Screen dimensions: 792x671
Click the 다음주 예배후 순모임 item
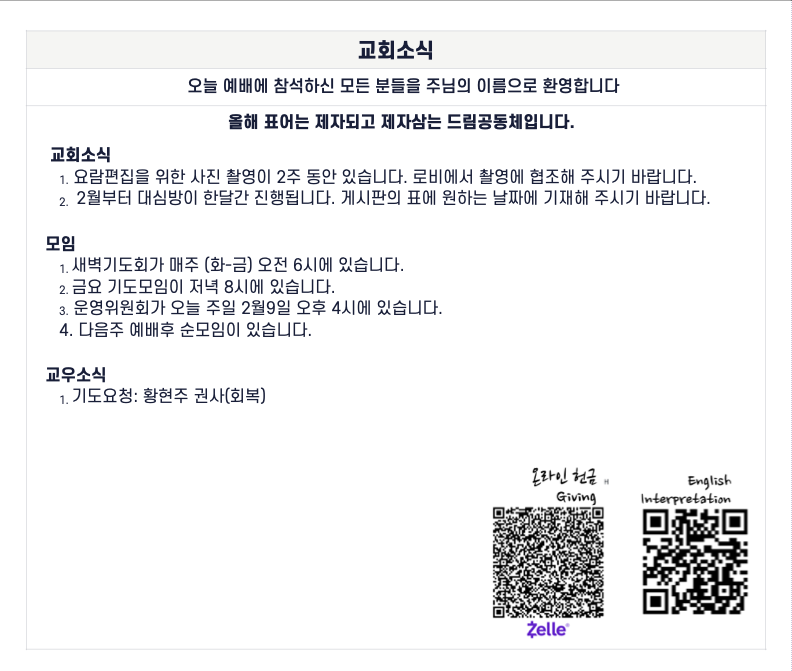(x=185, y=330)
